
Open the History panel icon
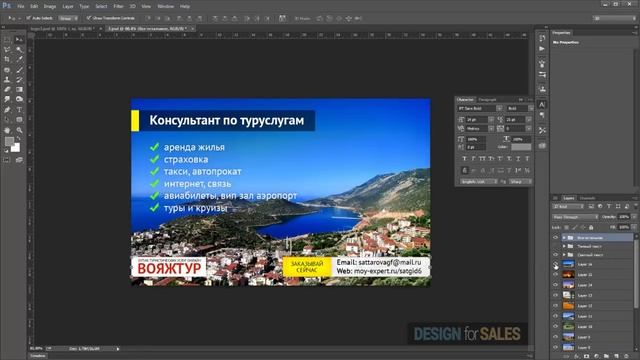542,38
